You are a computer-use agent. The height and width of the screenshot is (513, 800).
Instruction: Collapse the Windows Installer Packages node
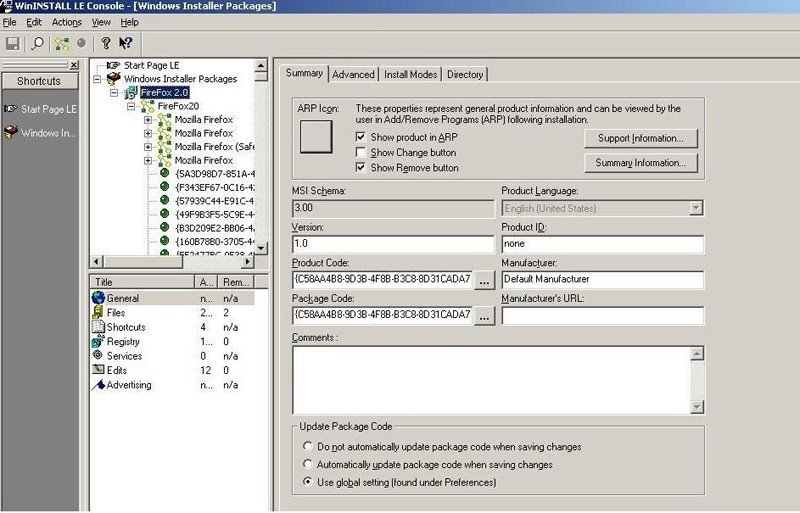(x=97, y=79)
